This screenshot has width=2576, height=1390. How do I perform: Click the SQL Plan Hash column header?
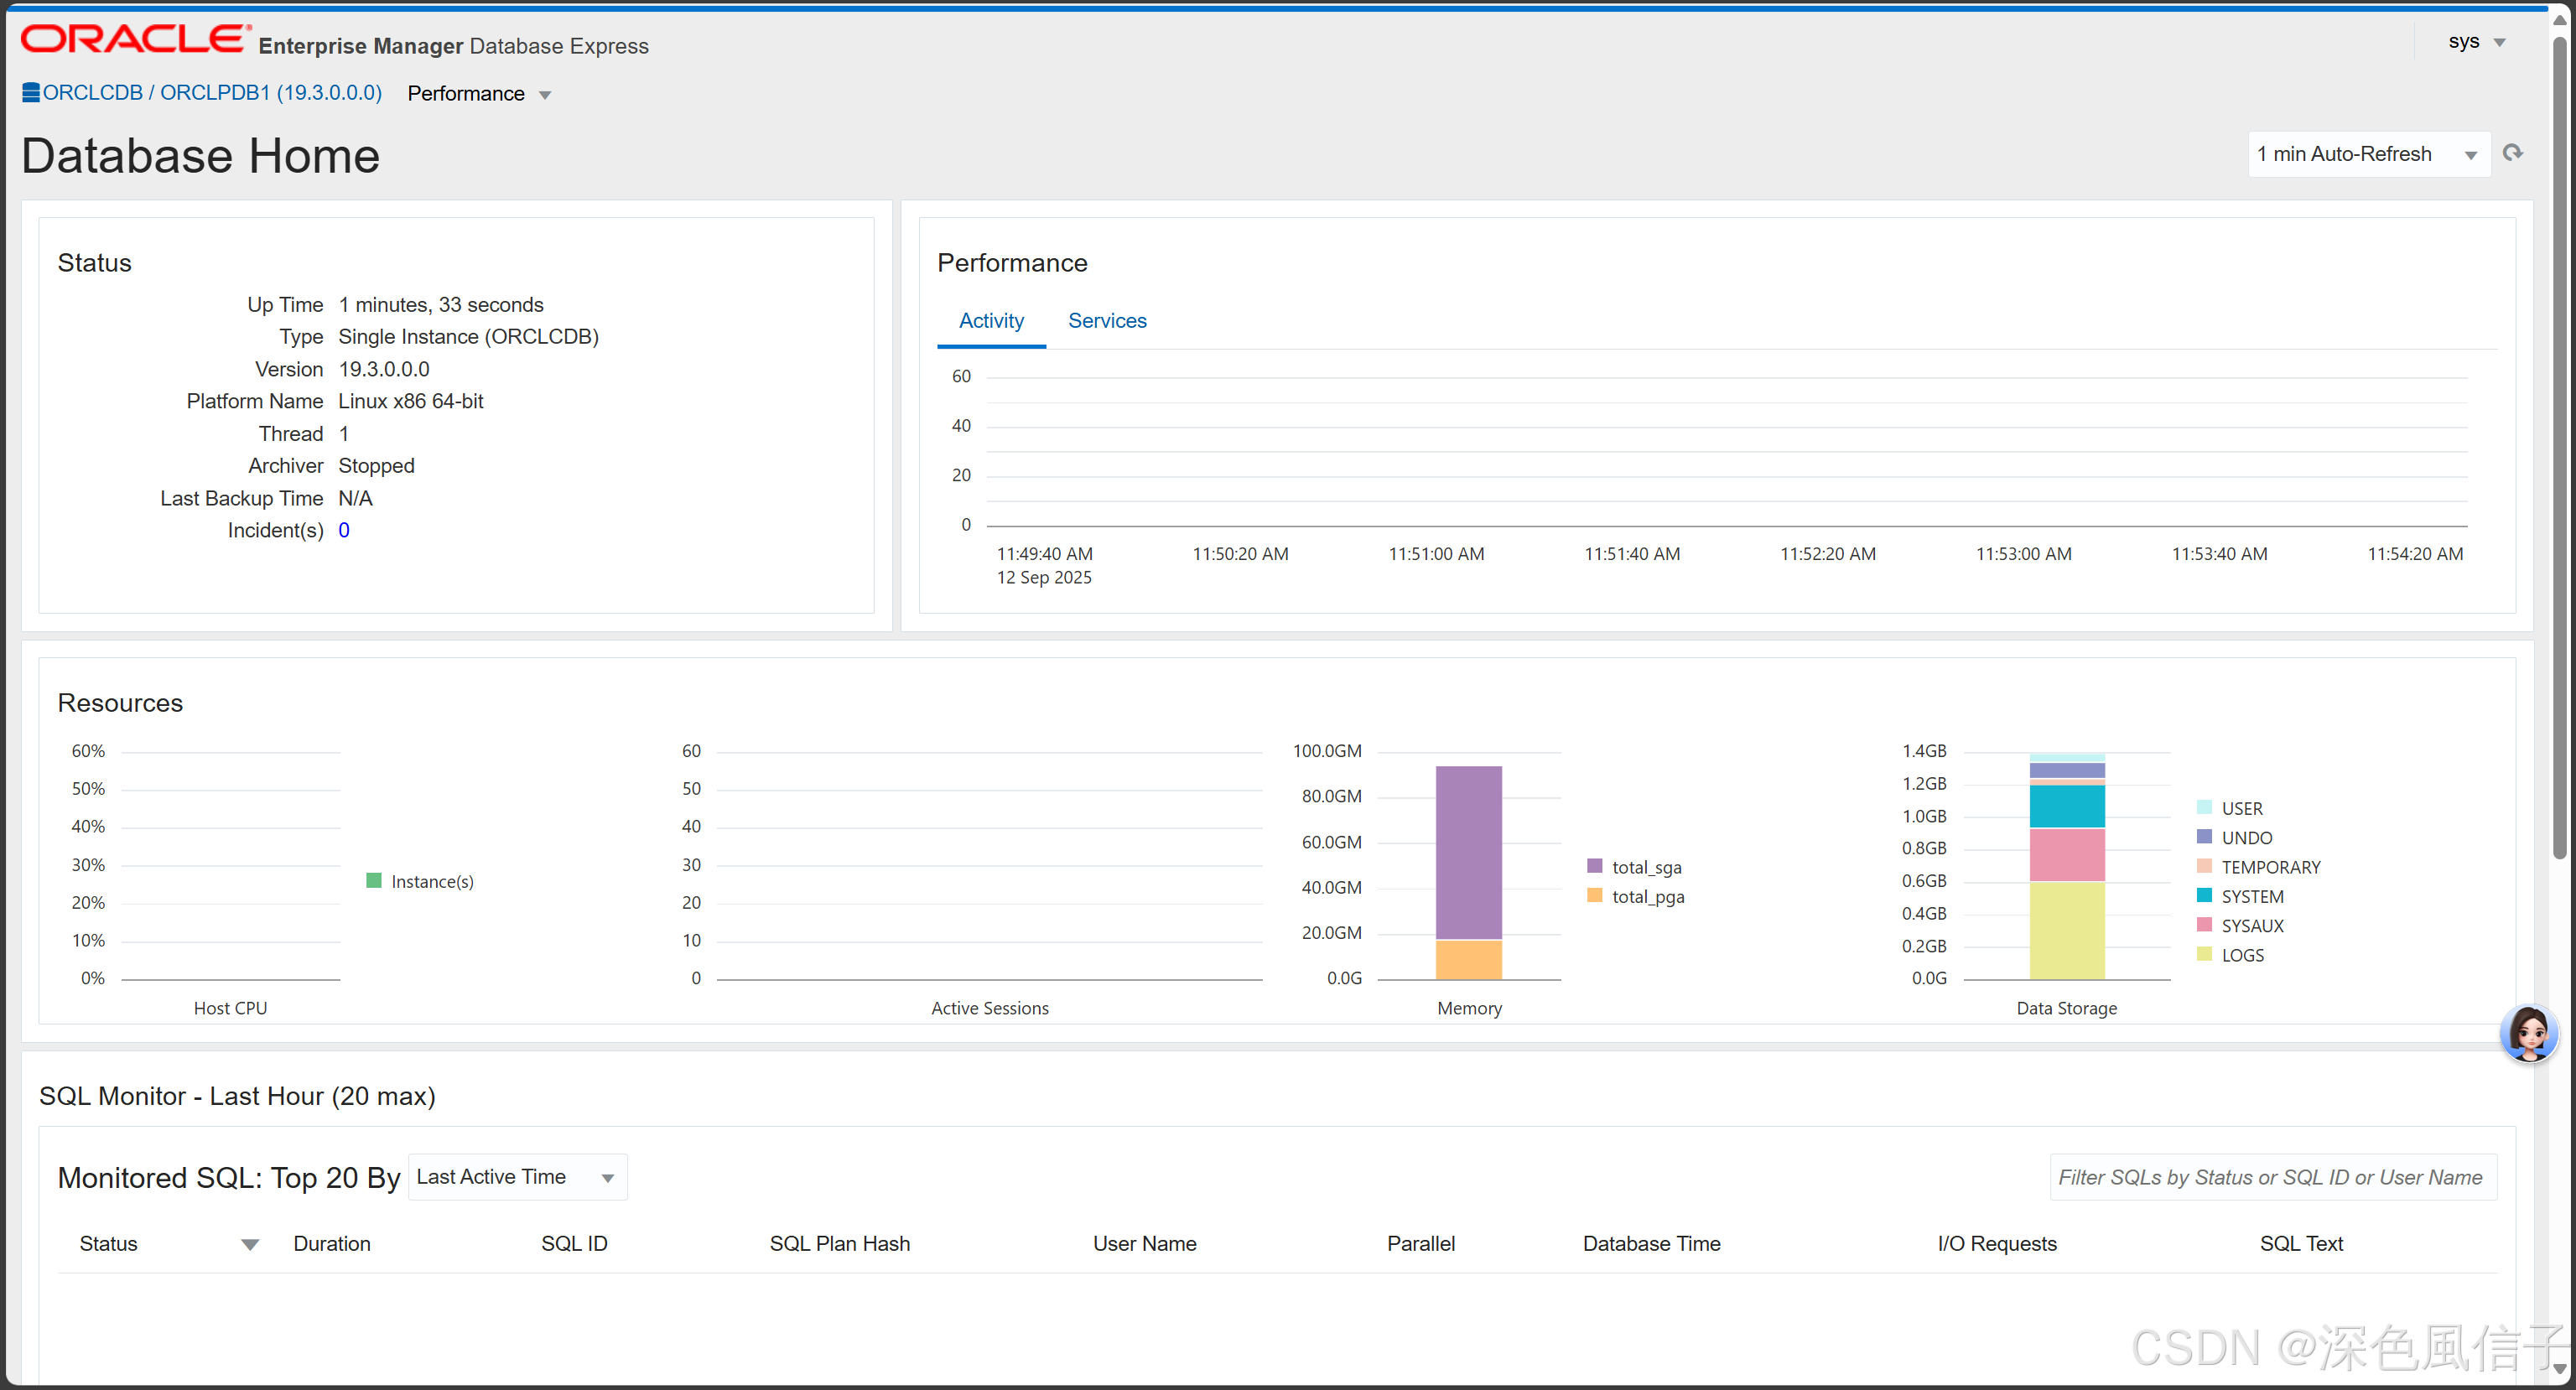[839, 1244]
